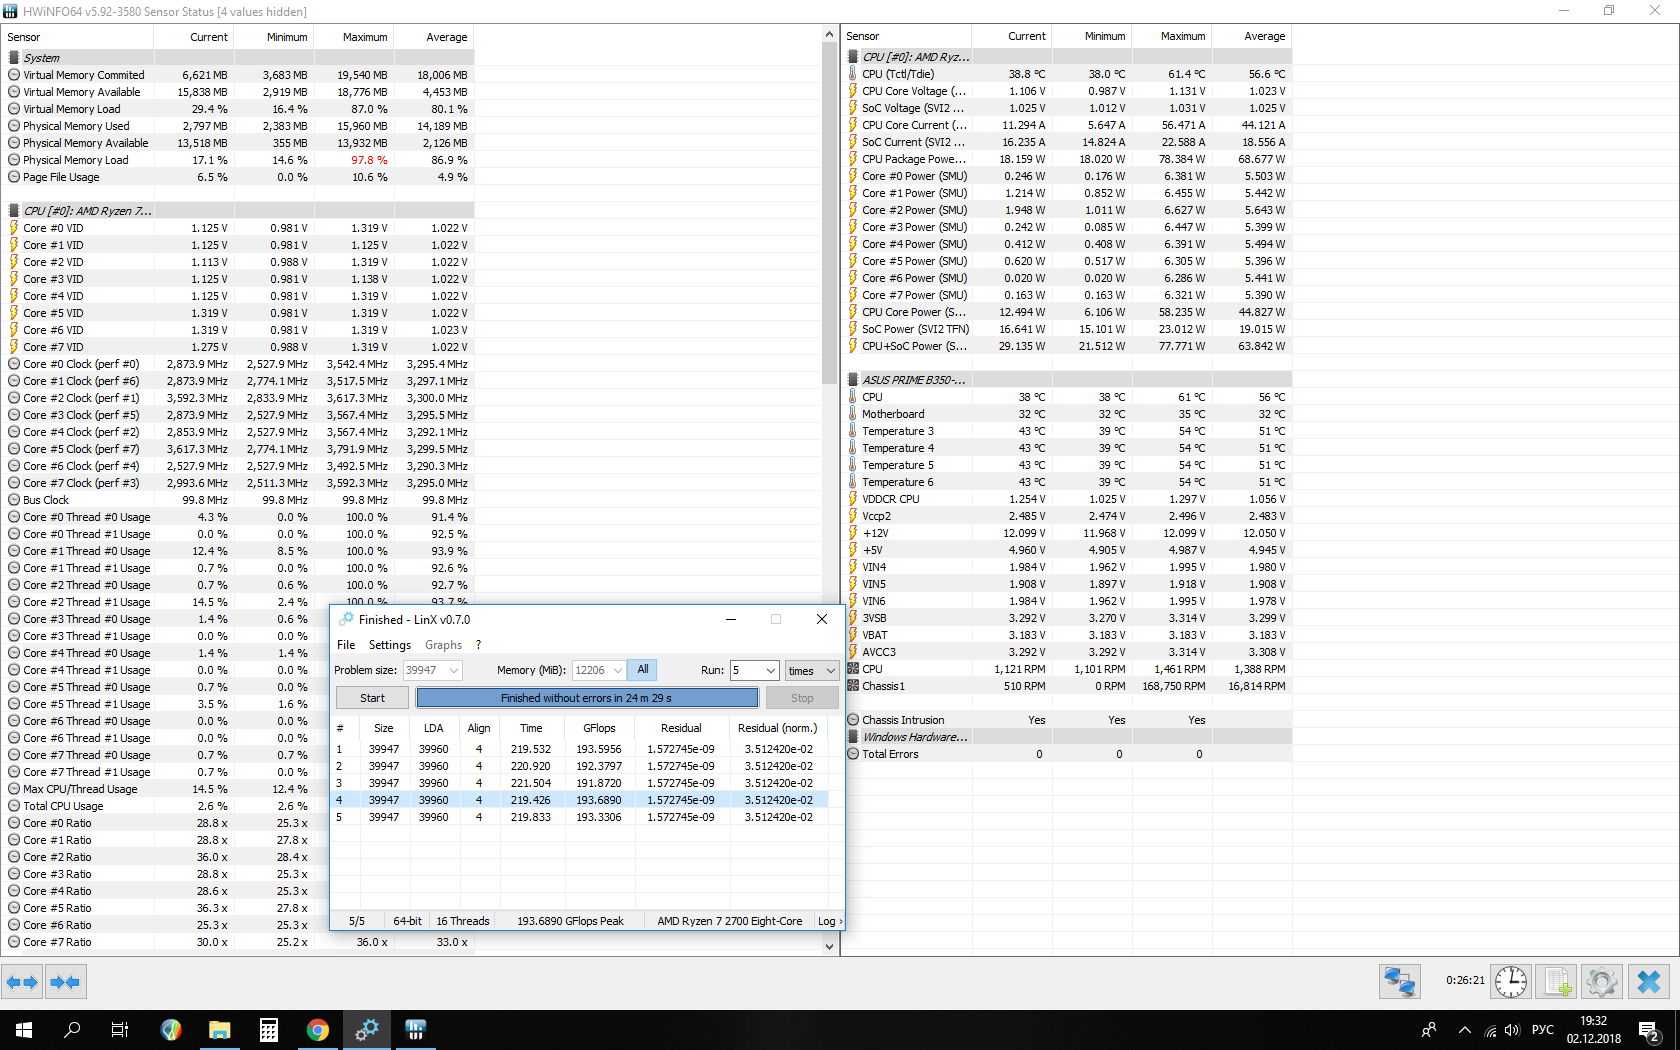Click the 16 Threads status entry

click(x=463, y=921)
